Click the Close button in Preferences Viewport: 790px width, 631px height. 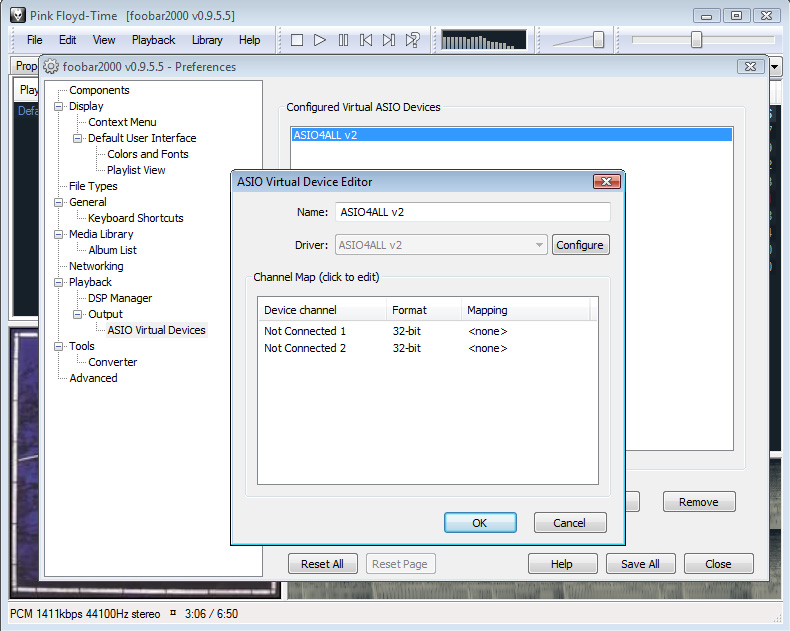pos(718,564)
